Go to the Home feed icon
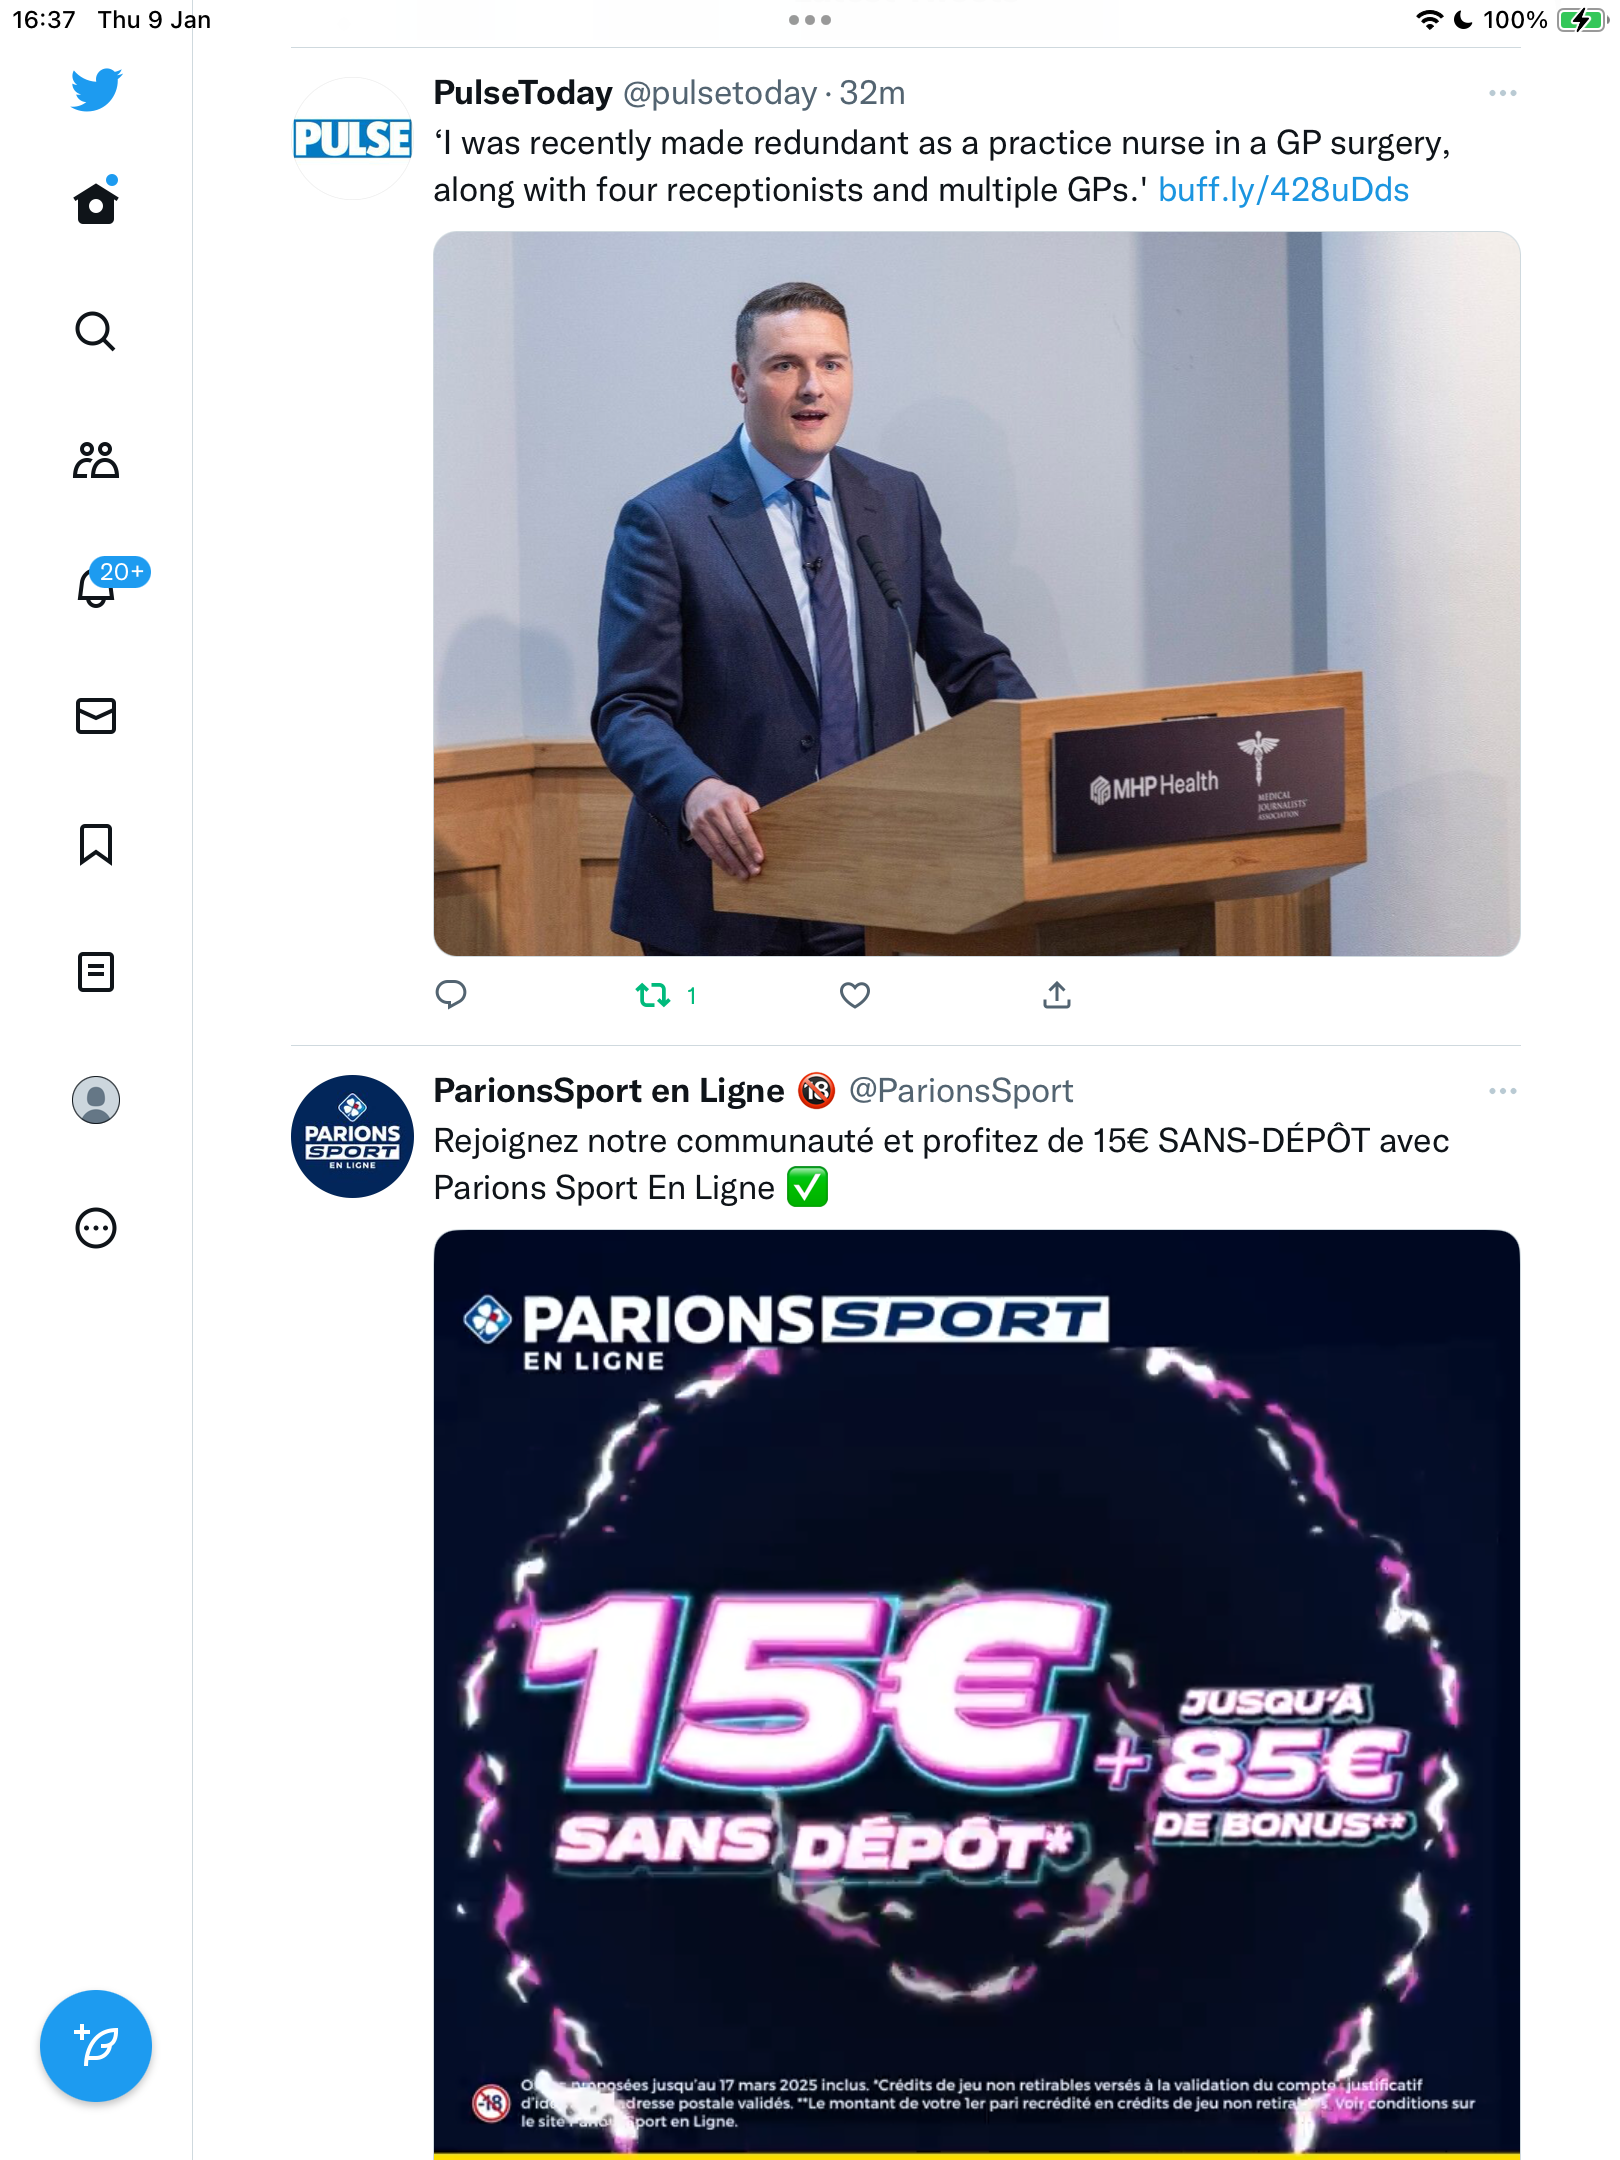This screenshot has height=2160, width=1620. (96, 202)
